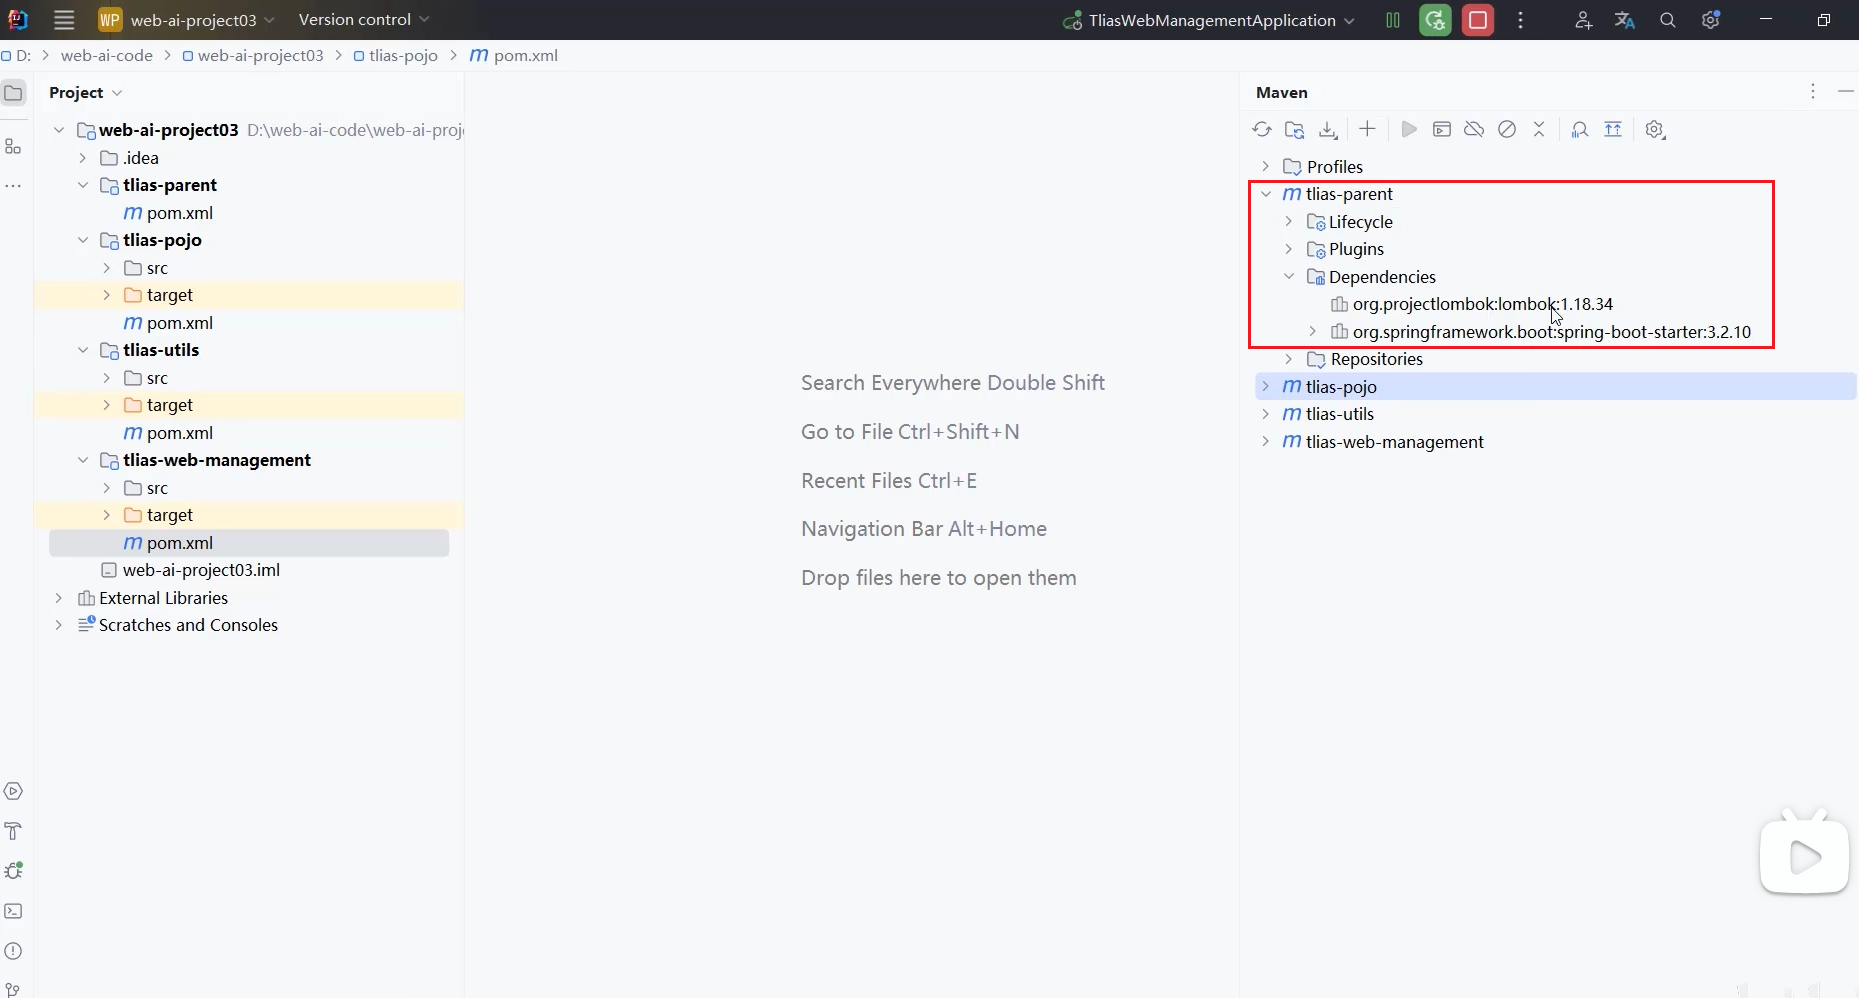This screenshot has width=1859, height=998.
Task: Click web-ai-code in breadcrumb bar
Action: click(107, 56)
